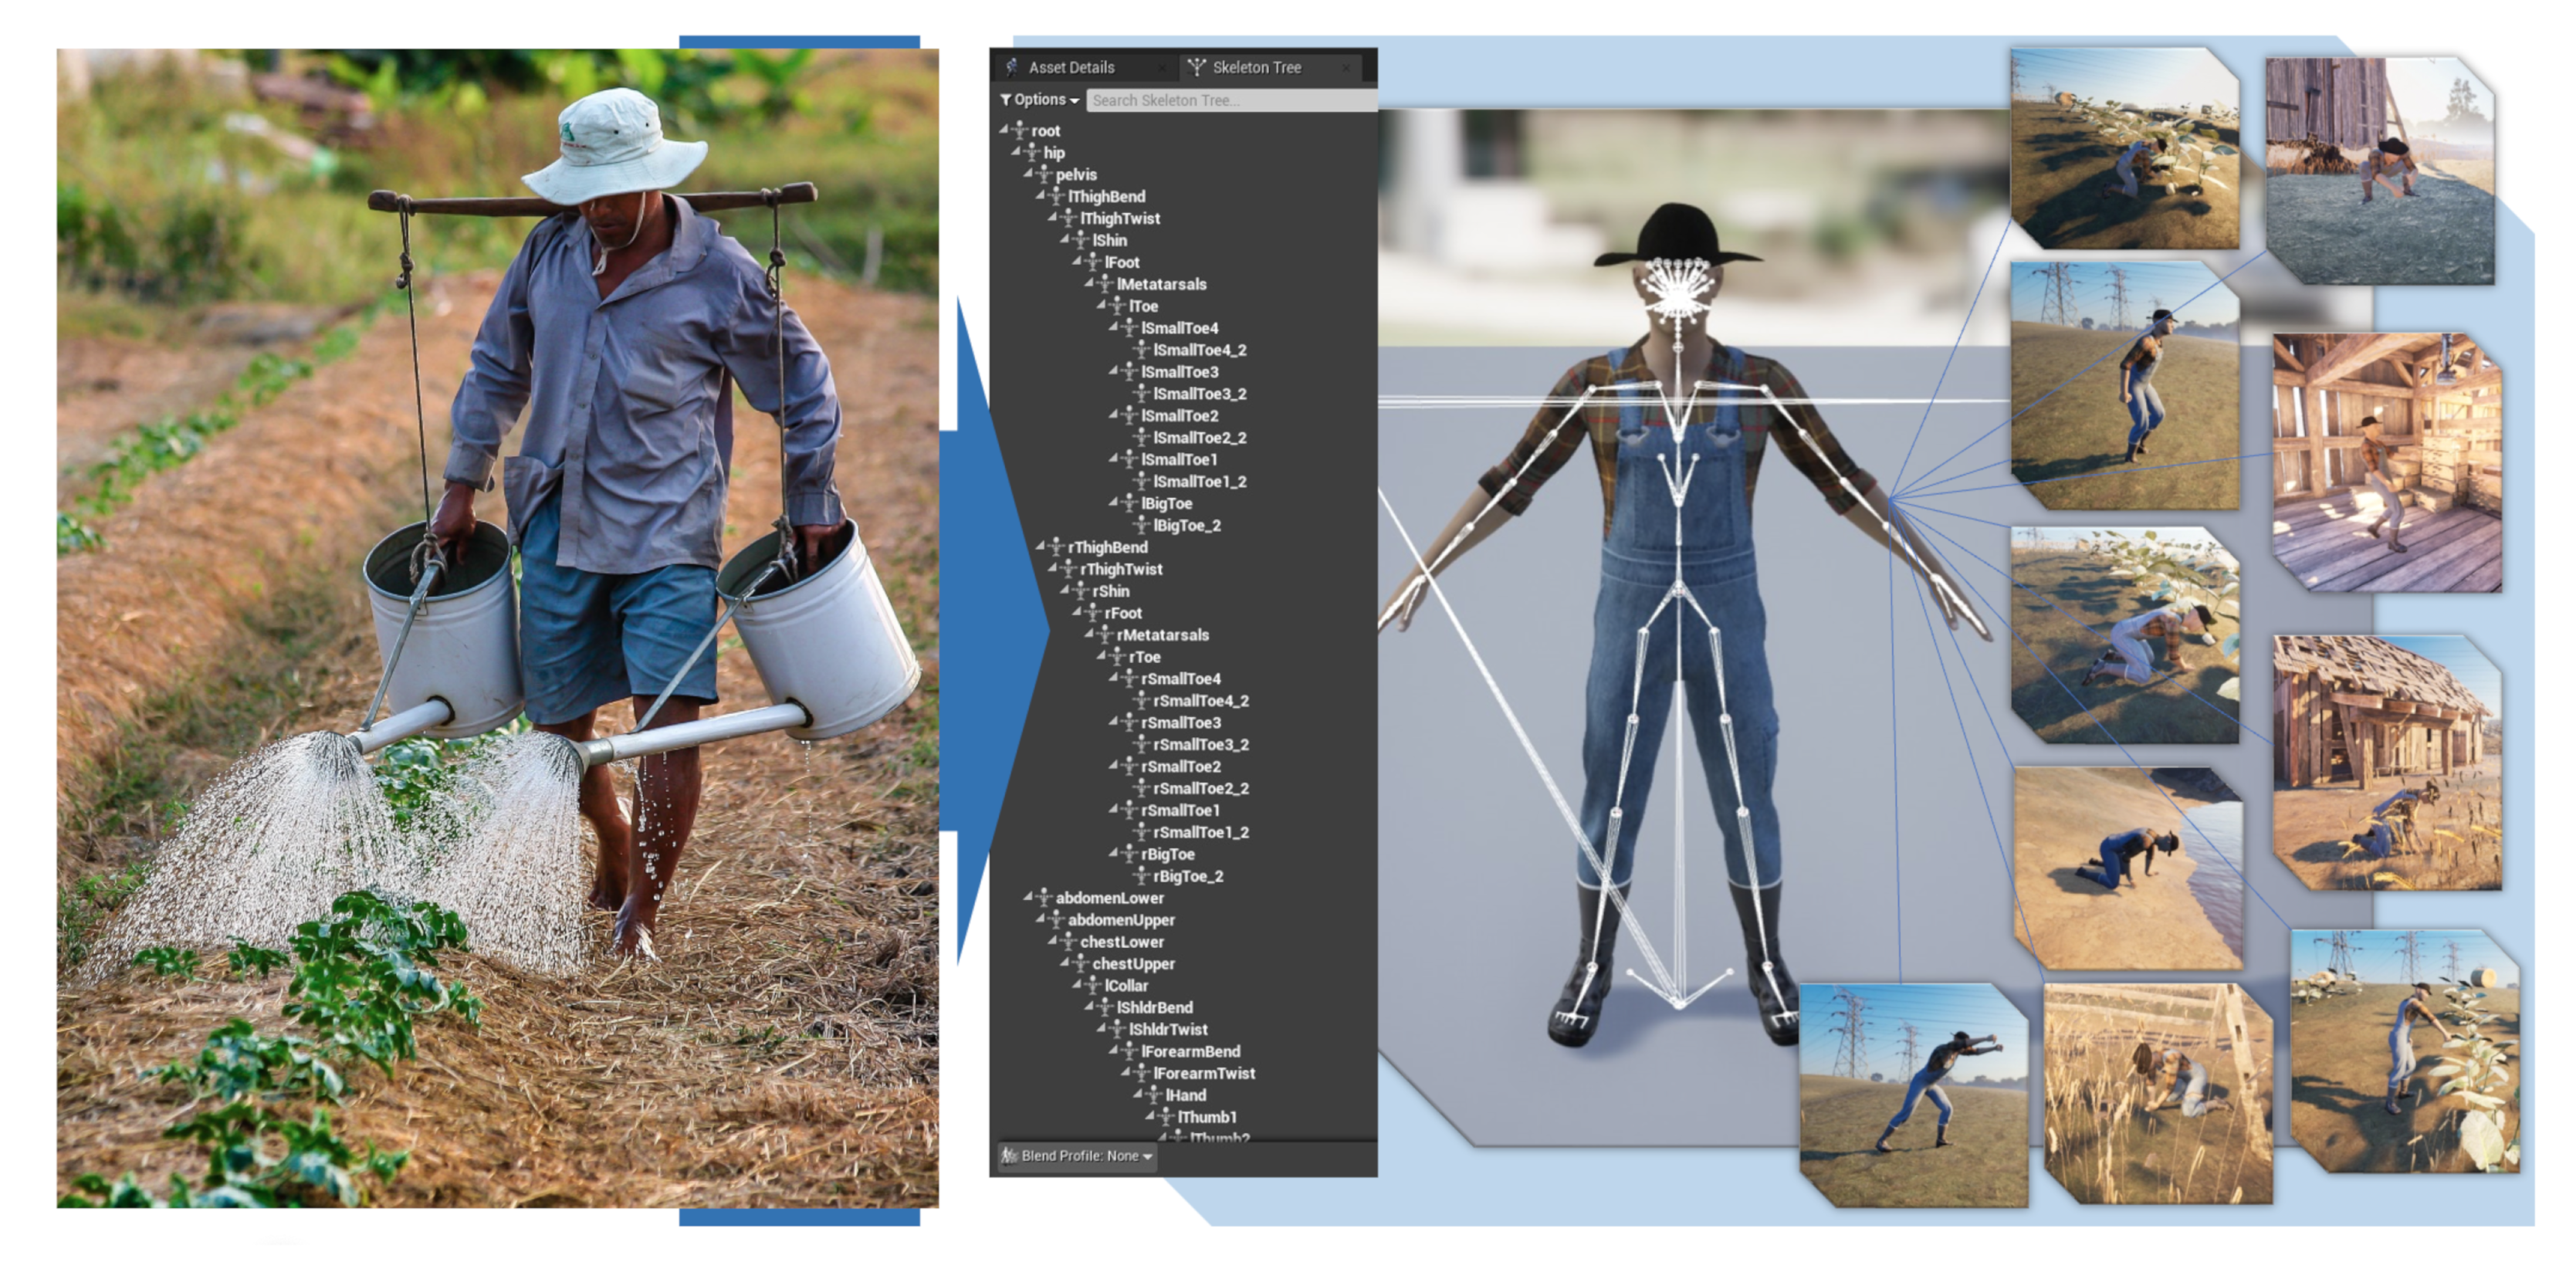Switch to the Asset Details tab

coord(1071,67)
